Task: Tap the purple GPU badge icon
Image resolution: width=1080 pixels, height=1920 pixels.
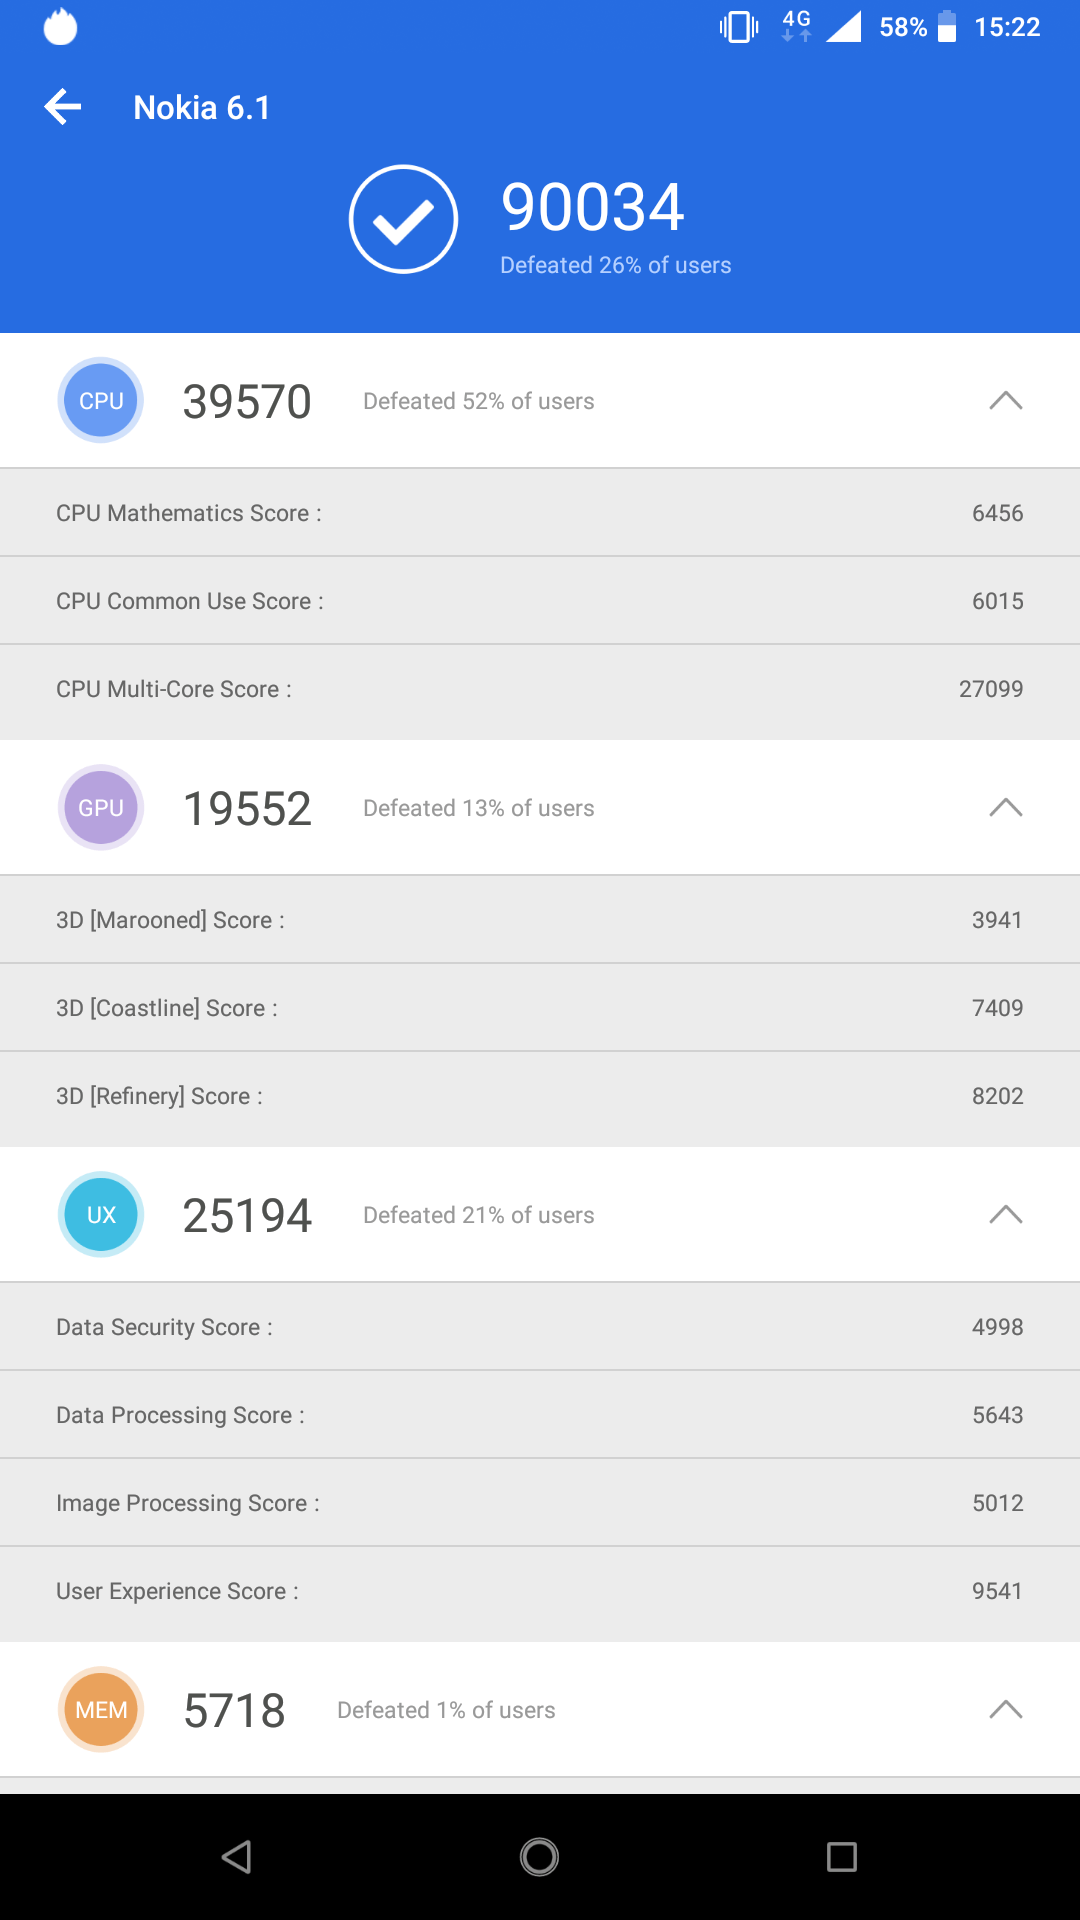Action: click(x=101, y=807)
